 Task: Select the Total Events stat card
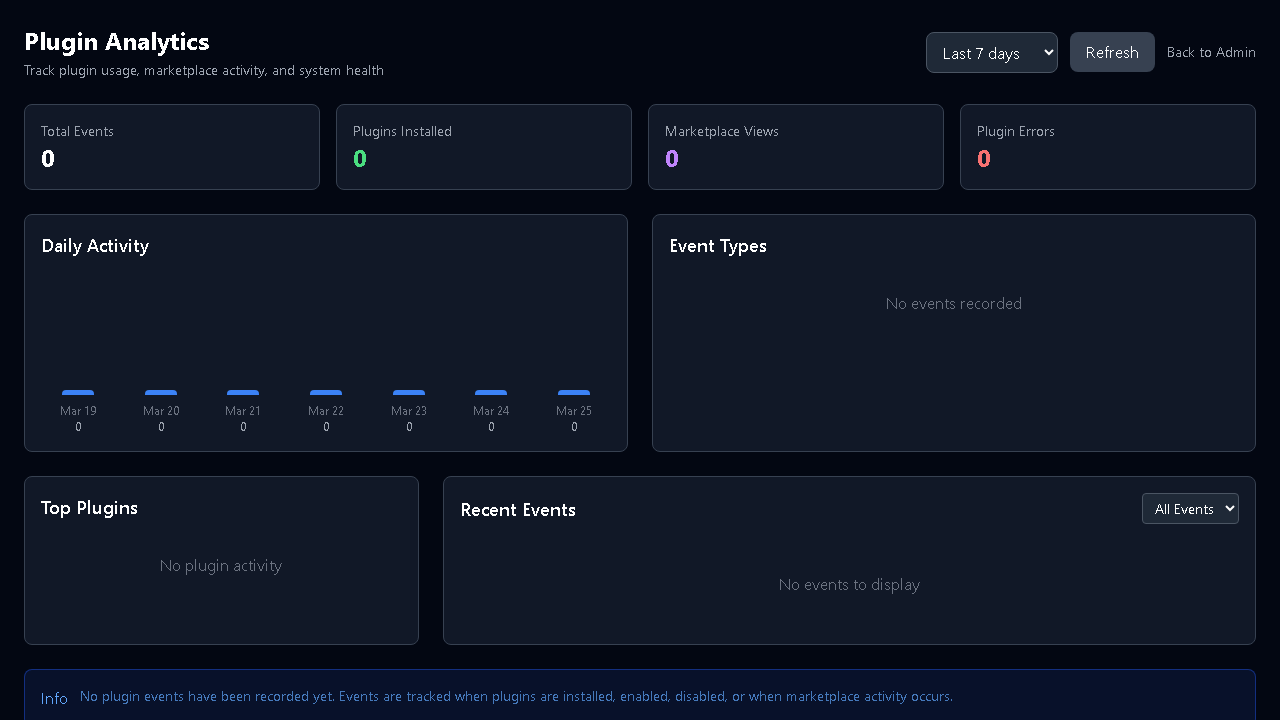172,146
